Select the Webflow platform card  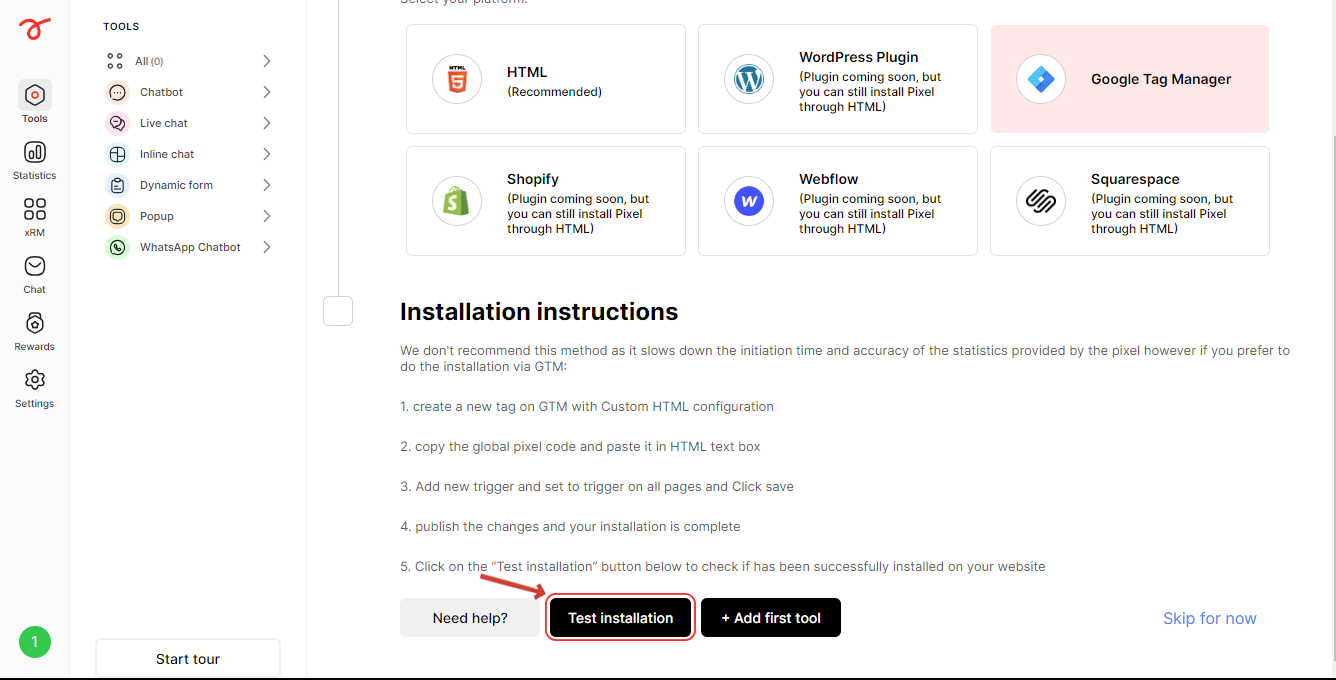click(x=838, y=201)
